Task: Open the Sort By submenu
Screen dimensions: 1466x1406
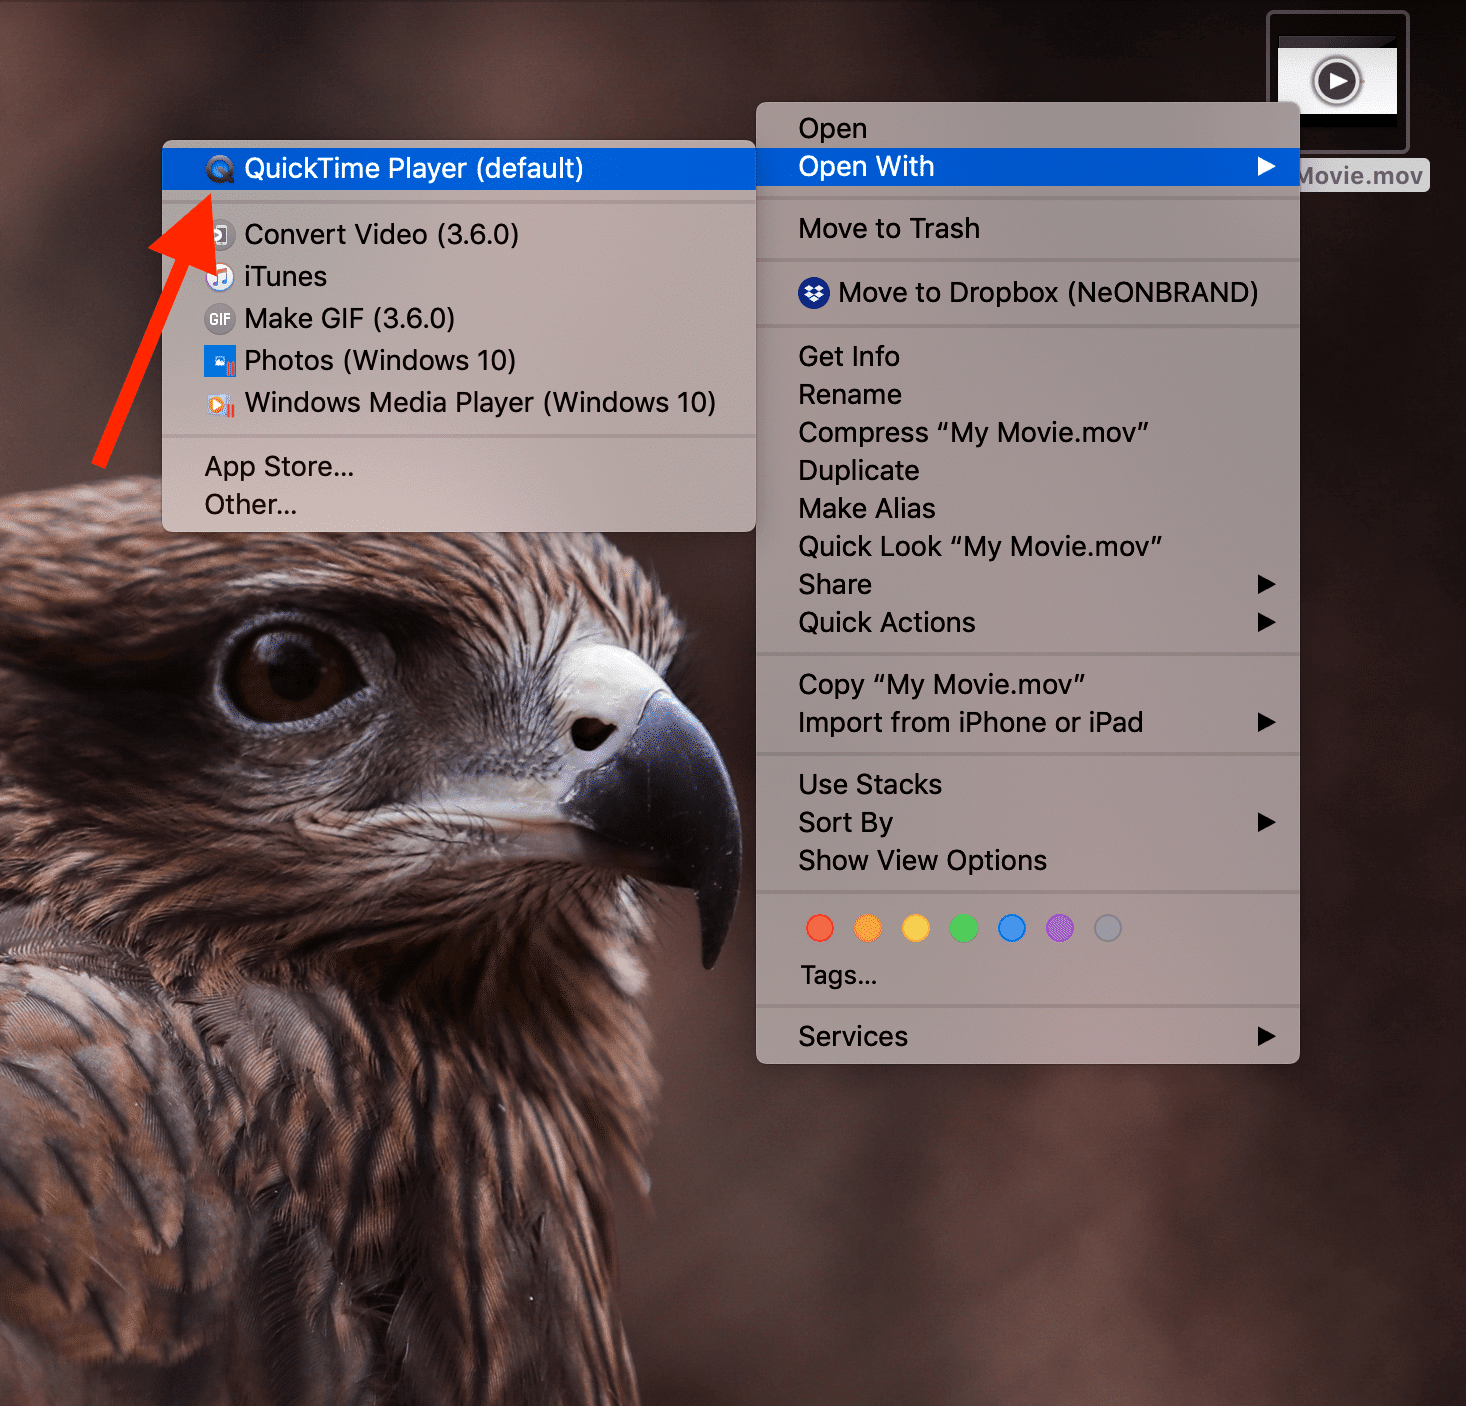Action: 845,822
